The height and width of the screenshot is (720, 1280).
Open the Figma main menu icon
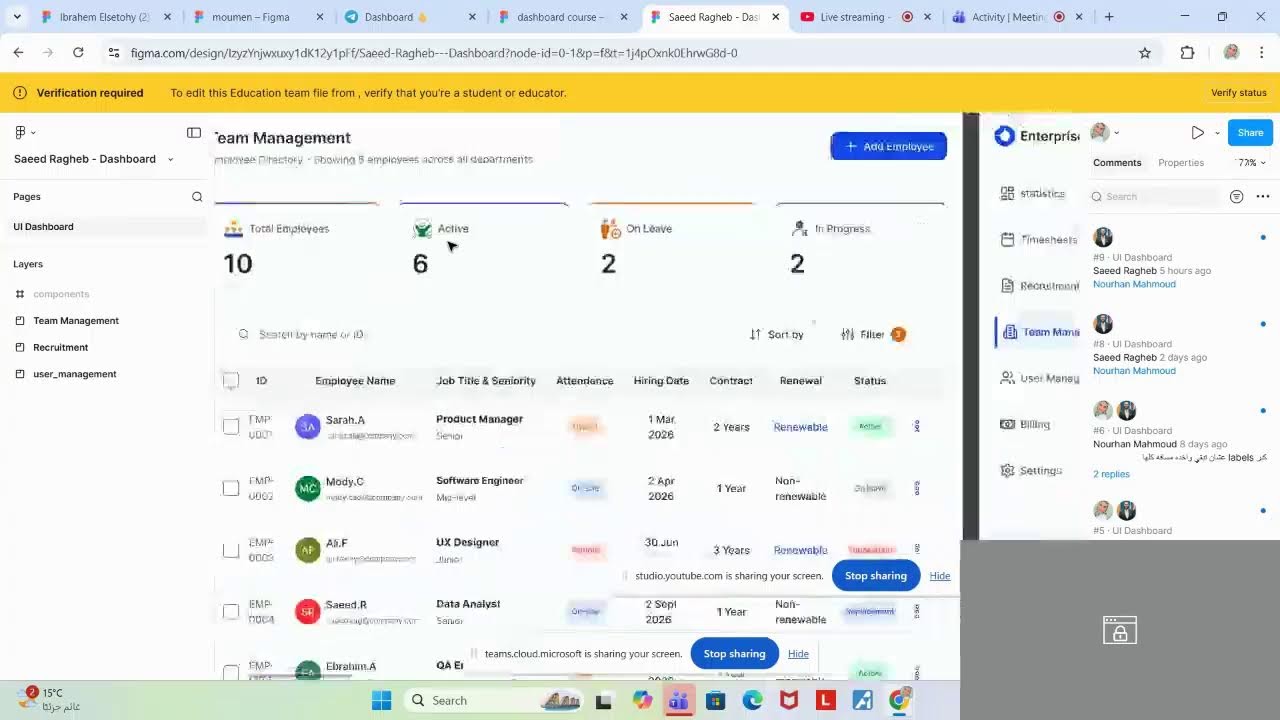click(20, 132)
